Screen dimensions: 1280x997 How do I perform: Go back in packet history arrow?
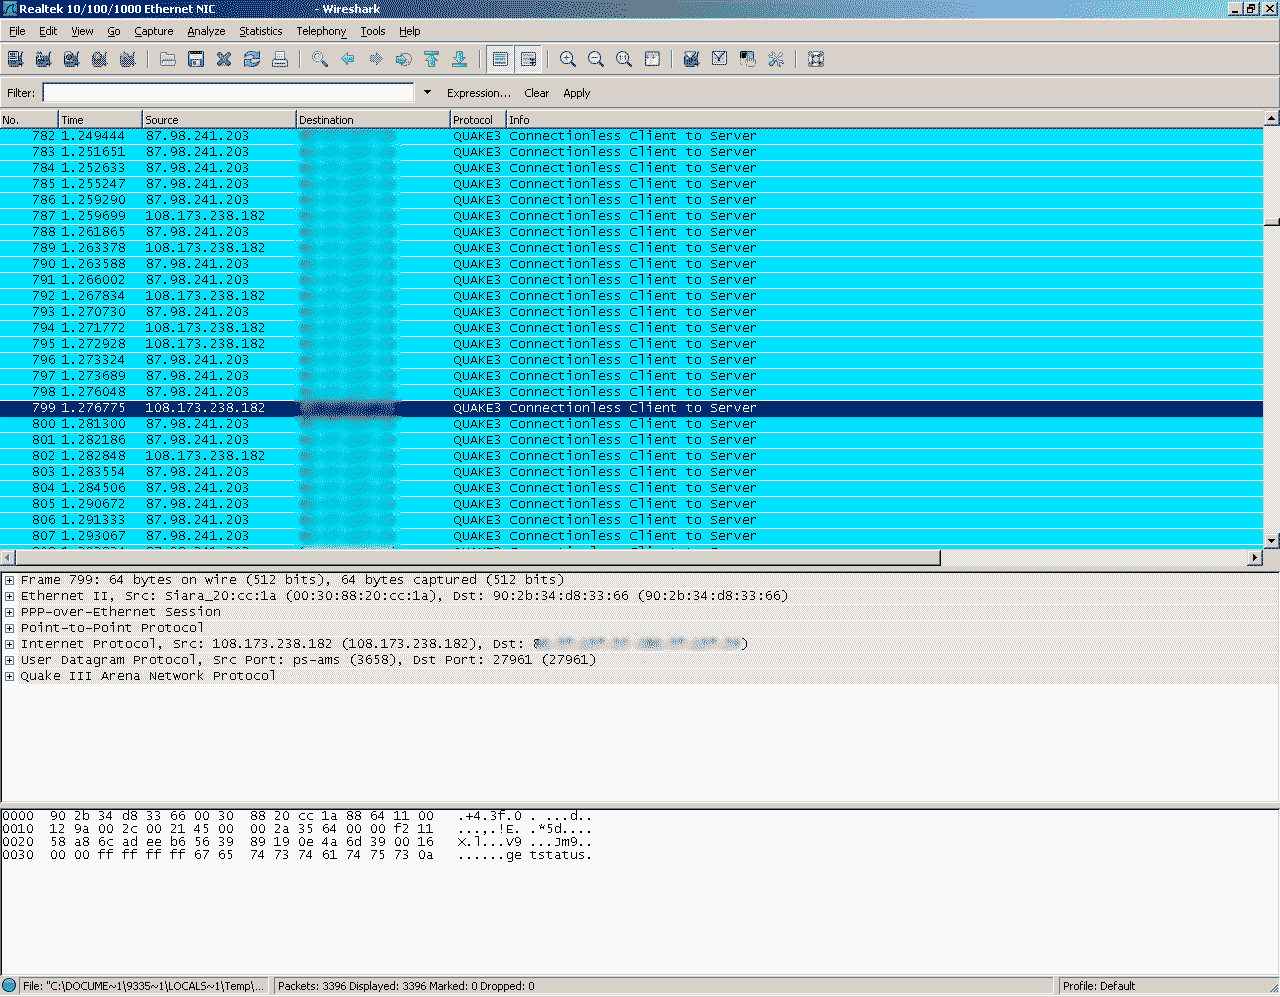click(348, 60)
